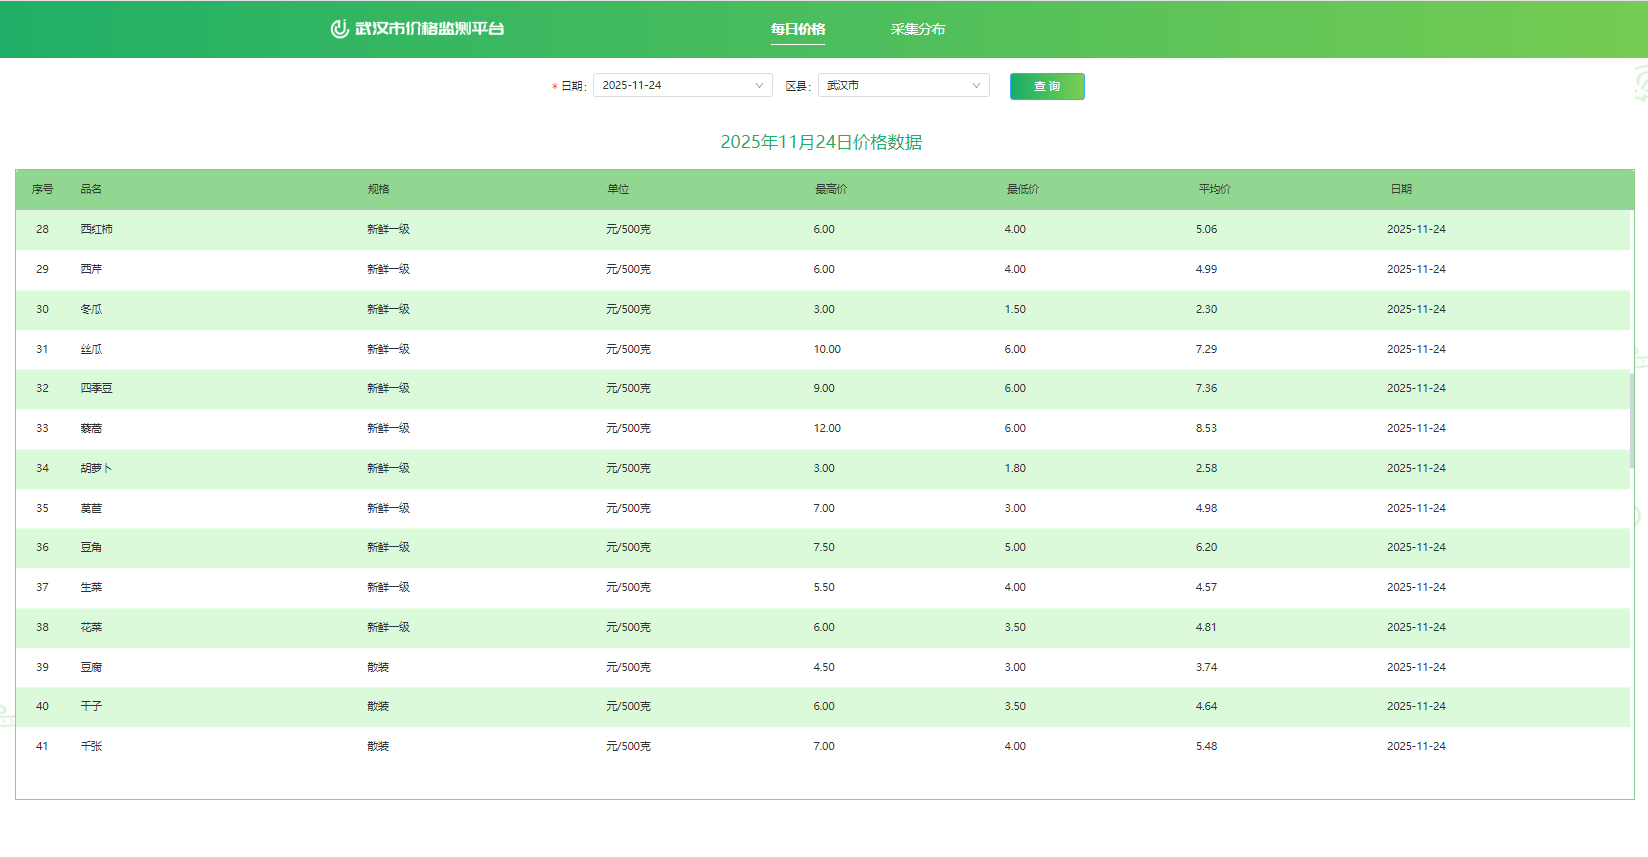The image size is (1648, 857).
Task: Click the 平均价 column header
Action: click(x=1214, y=189)
